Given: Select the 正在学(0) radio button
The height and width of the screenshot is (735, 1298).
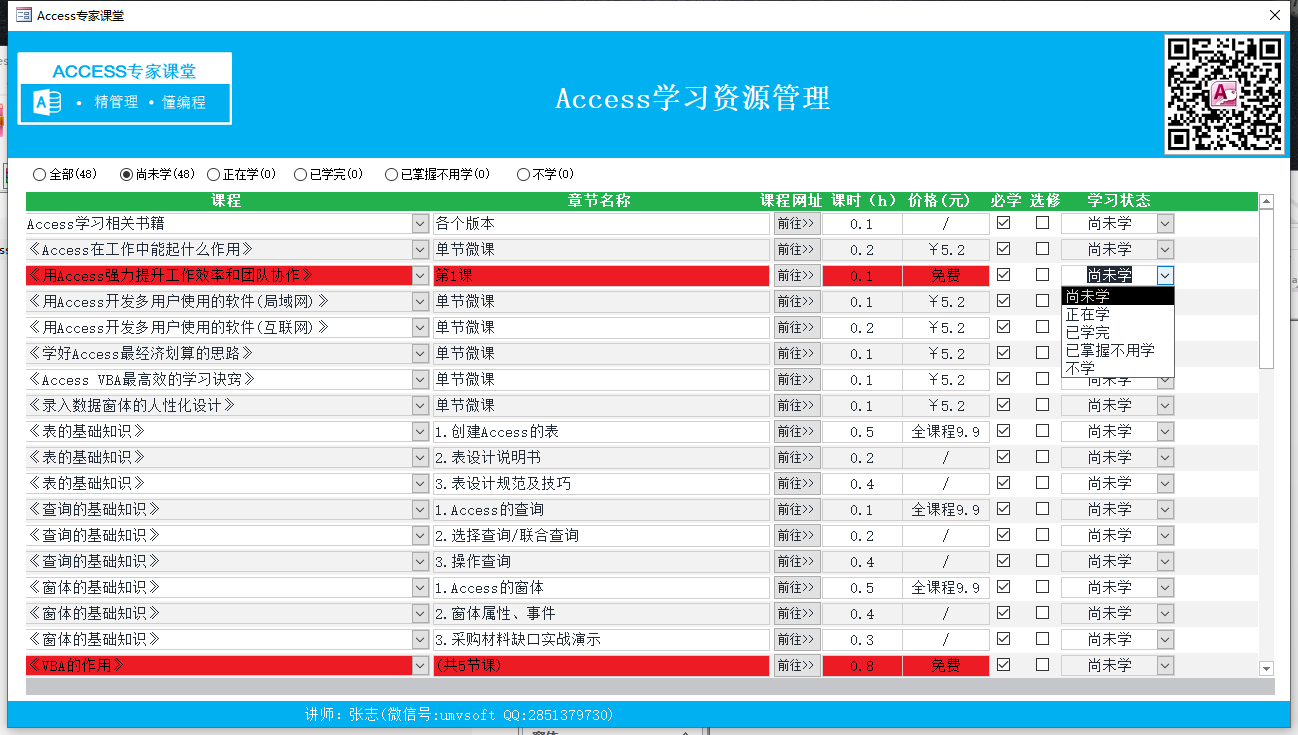Looking at the screenshot, I should pyautogui.click(x=213, y=174).
